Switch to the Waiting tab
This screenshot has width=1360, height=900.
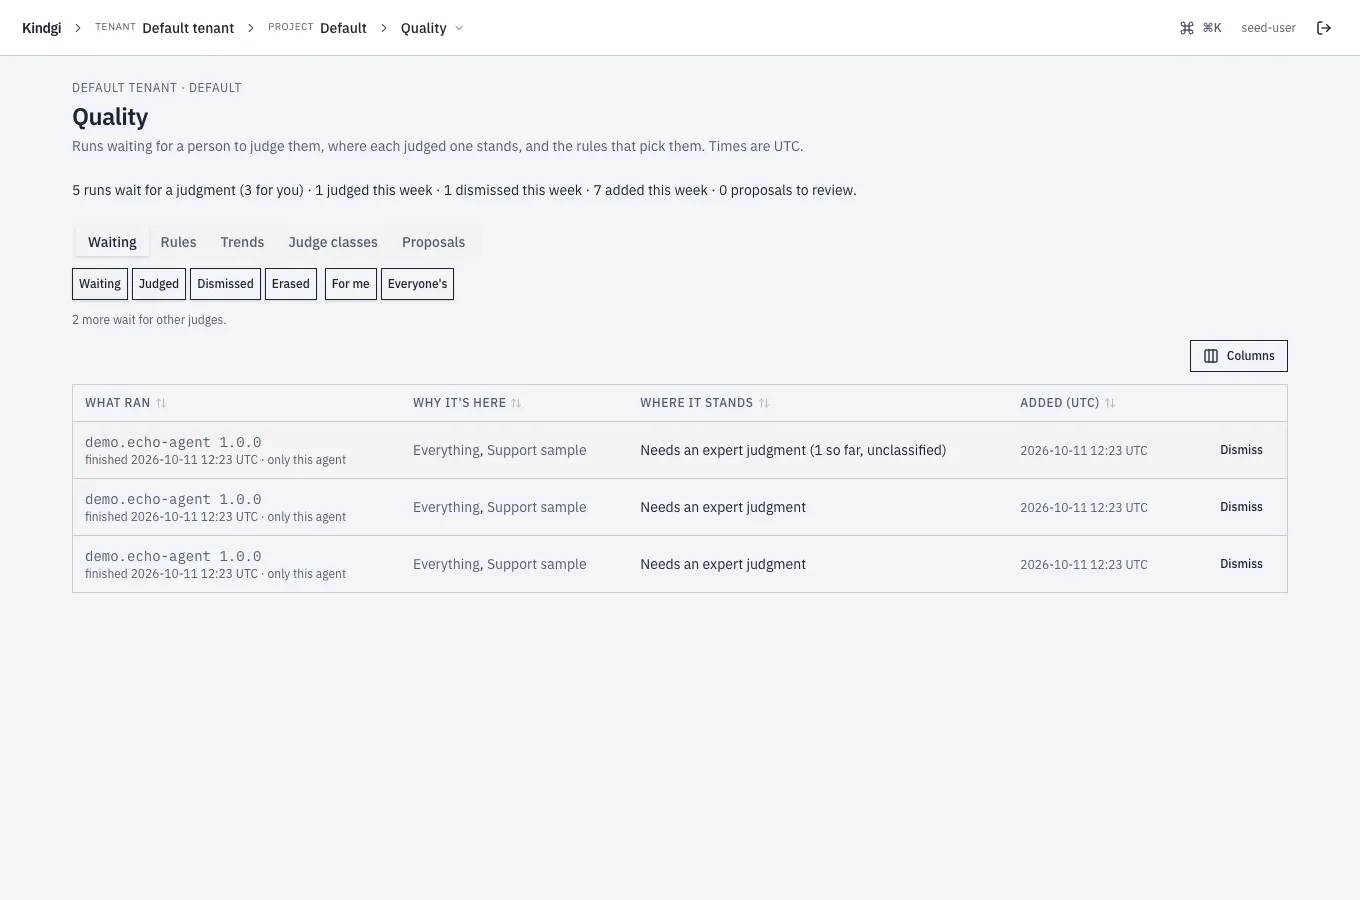click(112, 242)
